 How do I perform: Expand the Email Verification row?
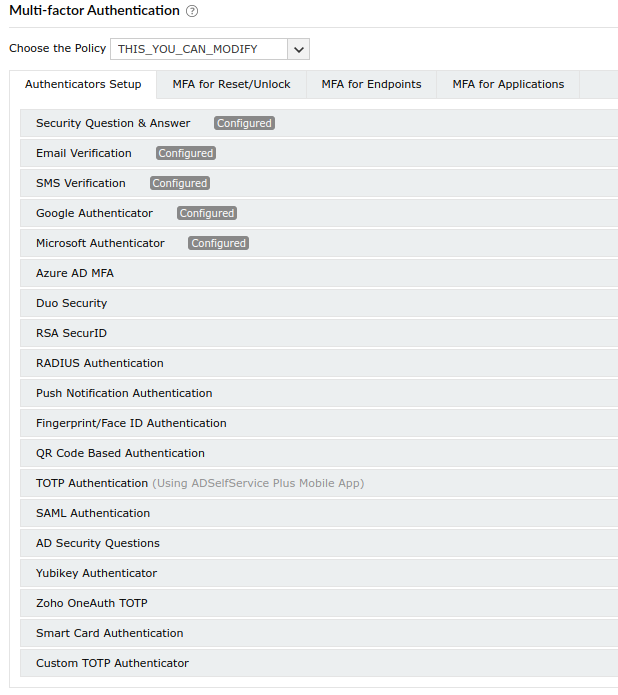[x=84, y=153]
